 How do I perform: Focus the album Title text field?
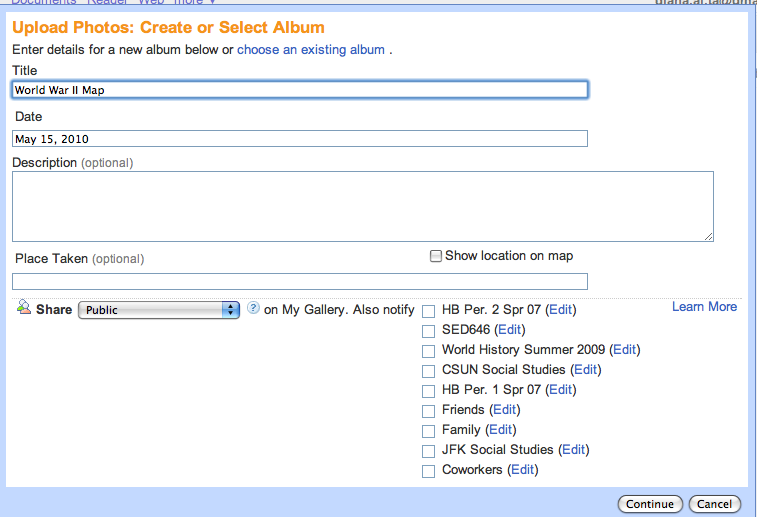pyautogui.click(x=300, y=90)
